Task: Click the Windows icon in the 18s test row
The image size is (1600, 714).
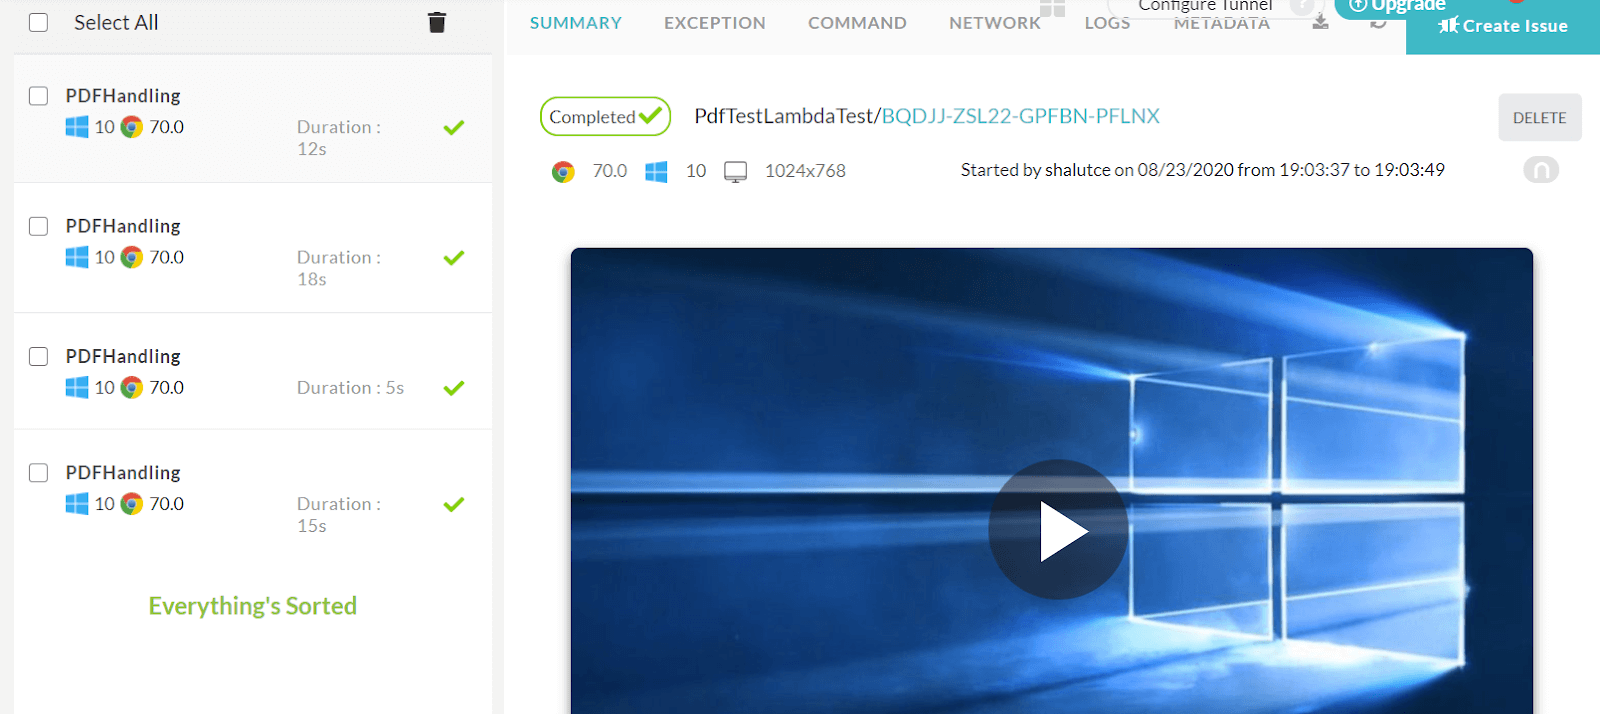Action: tap(77, 257)
